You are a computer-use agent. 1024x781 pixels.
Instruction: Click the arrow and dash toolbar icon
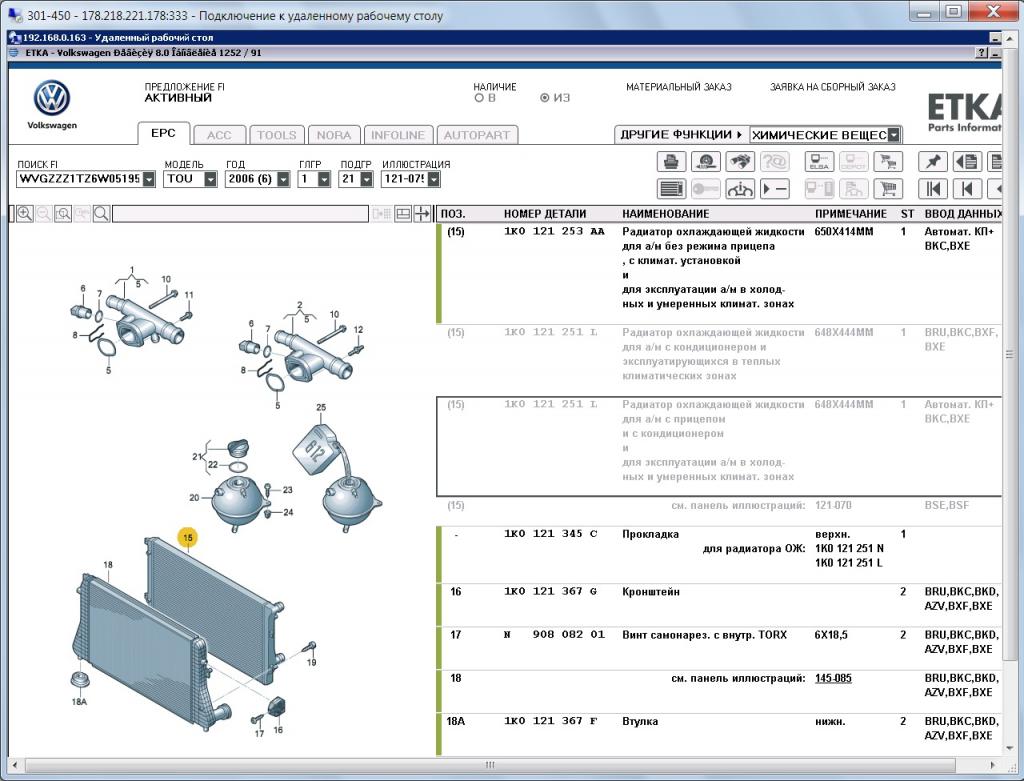(775, 189)
